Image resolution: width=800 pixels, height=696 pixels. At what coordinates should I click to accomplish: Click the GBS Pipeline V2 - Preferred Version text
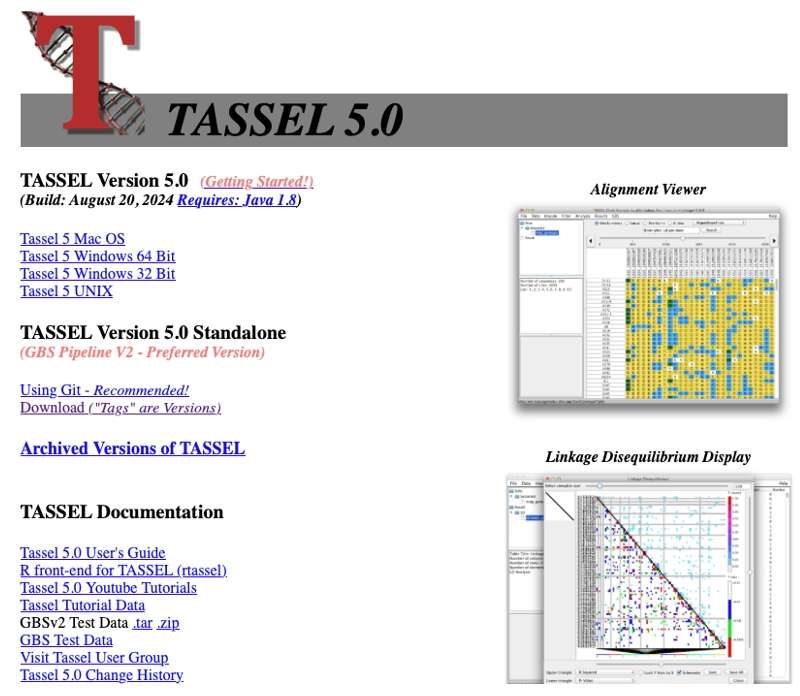(142, 352)
